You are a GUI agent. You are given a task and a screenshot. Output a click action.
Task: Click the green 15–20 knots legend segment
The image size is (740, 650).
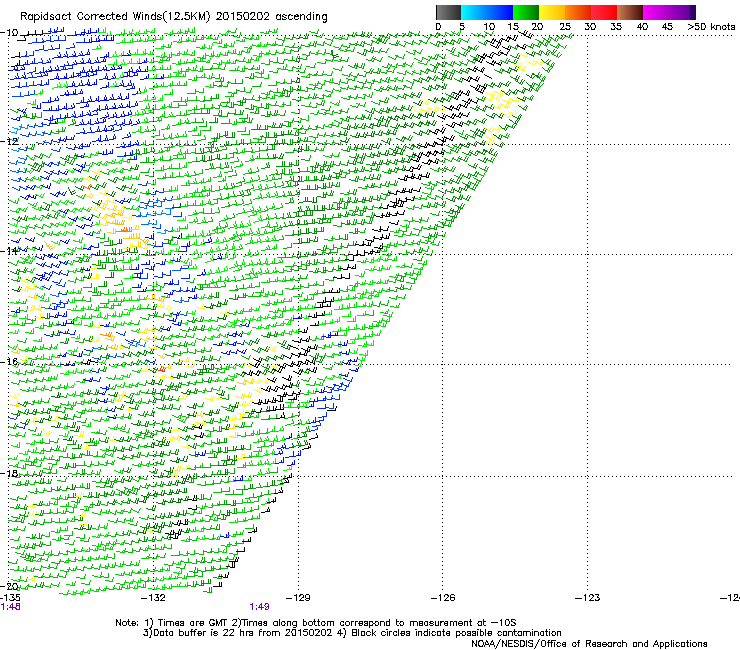[x=526, y=12]
